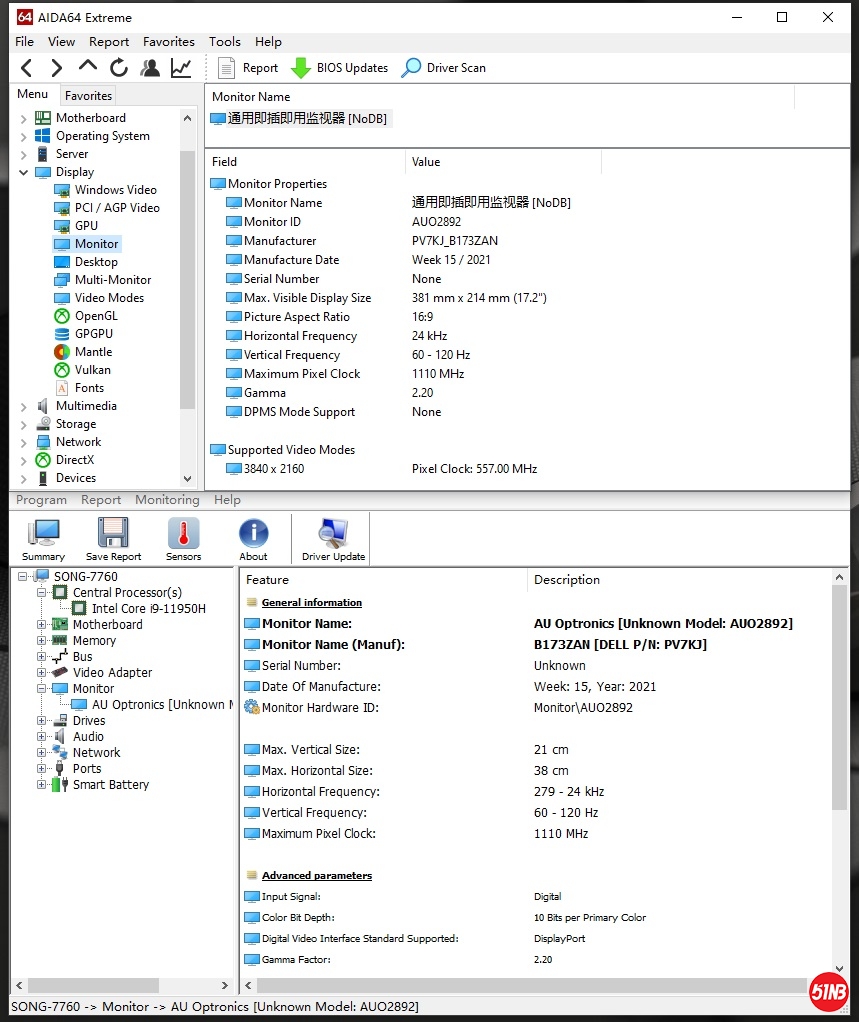The height and width of the screenshot is (1022, 859).
Task: Switch to the Favorites tab
Action: tap(88, 96)
